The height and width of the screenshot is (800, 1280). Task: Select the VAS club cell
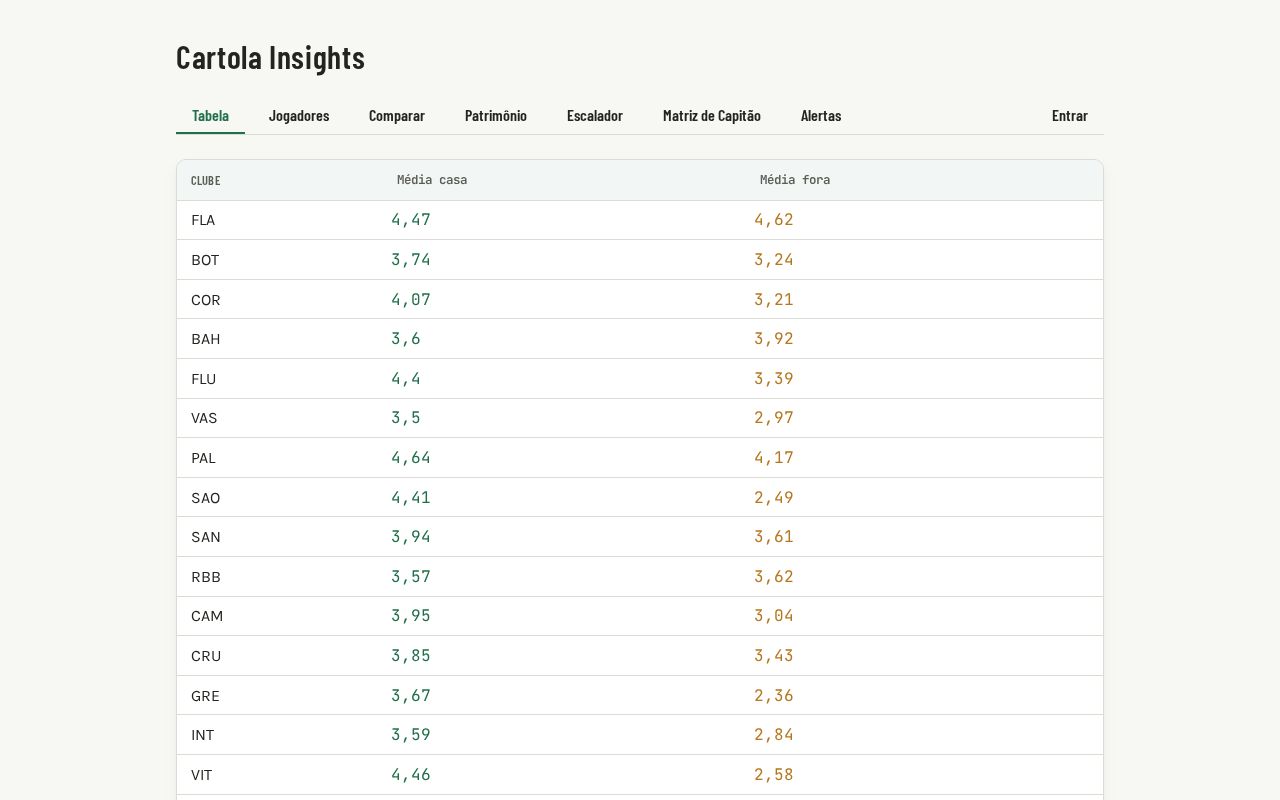pyautogui.click(x=204, y=418)
